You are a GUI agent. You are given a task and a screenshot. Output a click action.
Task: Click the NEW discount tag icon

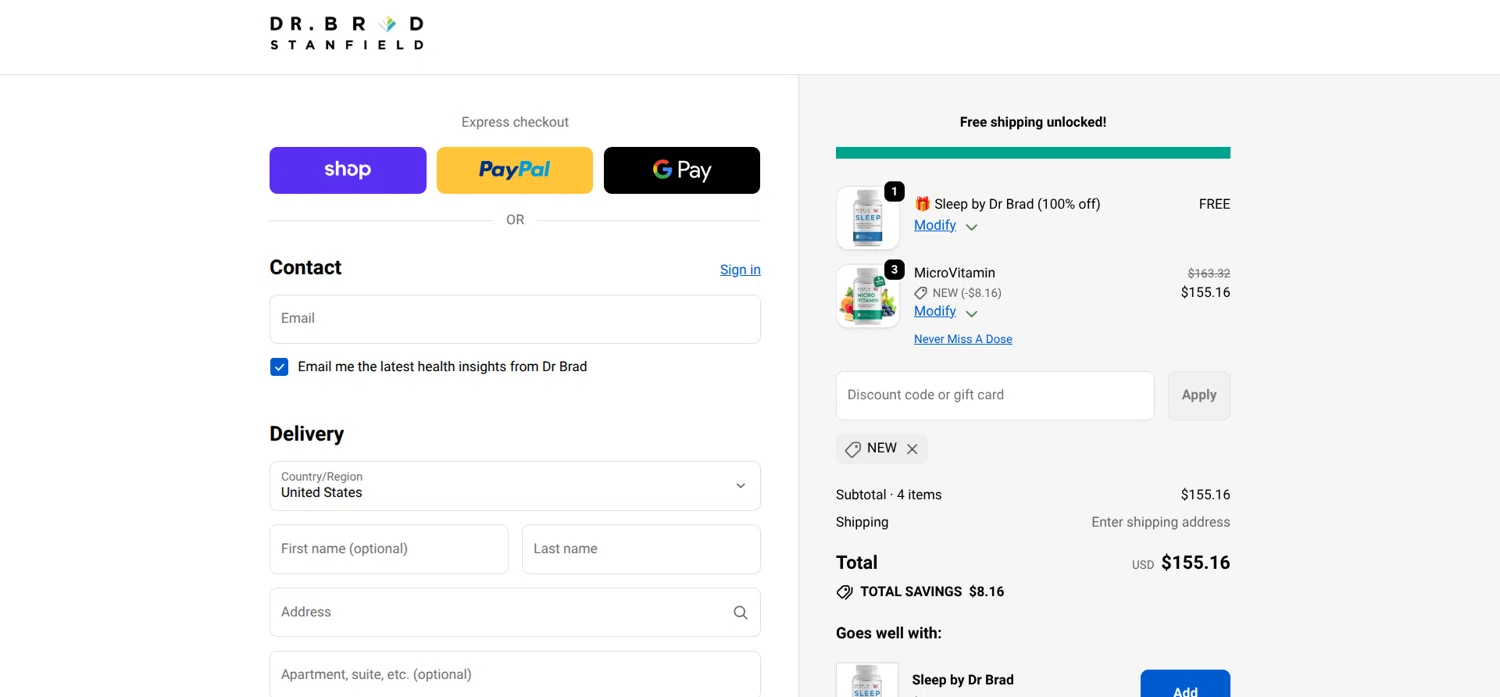click(x=853, y=449)
